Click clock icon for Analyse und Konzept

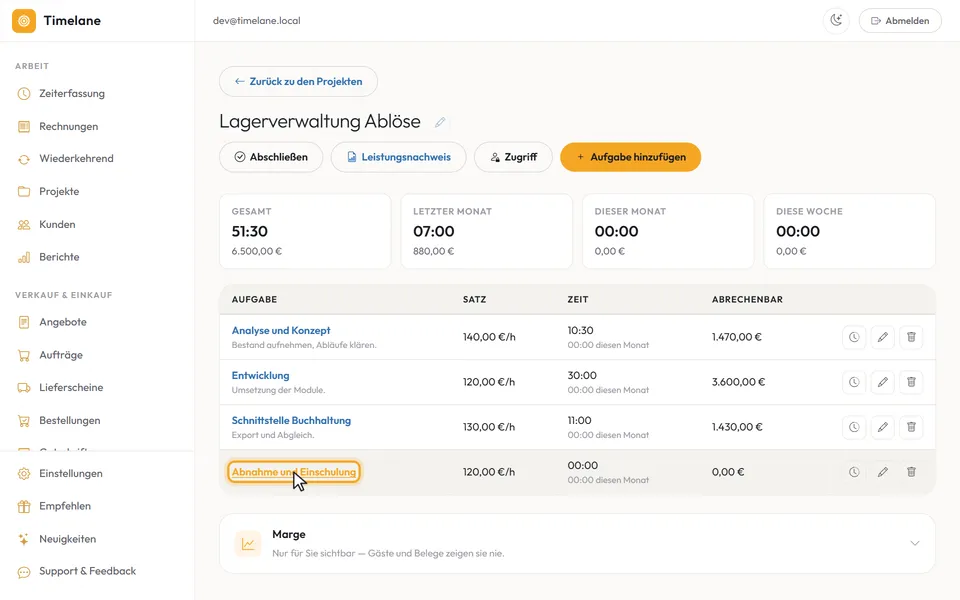point(854,337)
